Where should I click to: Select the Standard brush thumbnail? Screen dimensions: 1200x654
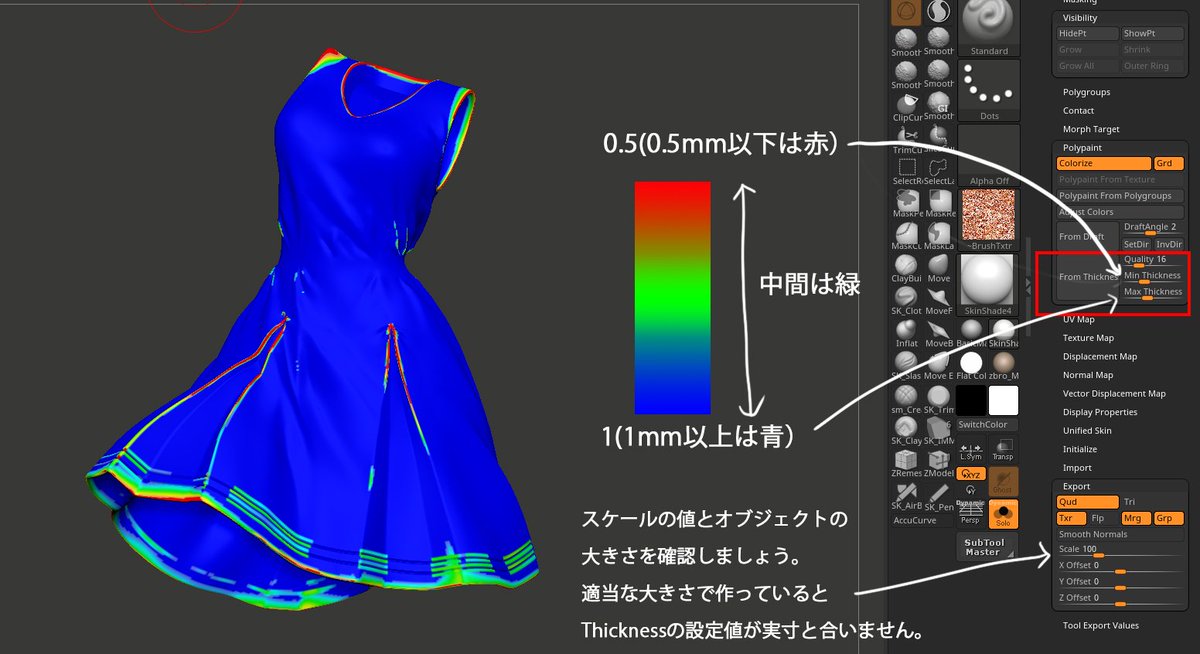click(989, 28)
